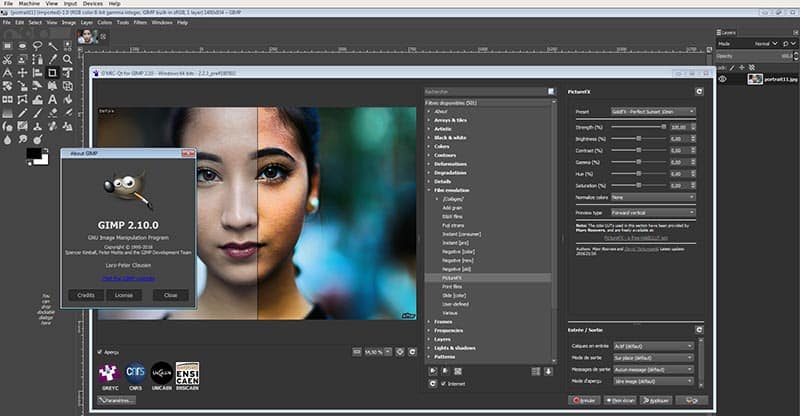Reset Entrée / Sortie settings refresh icon
The width and height of the screenshot is (800, 416).
(699, 330)
